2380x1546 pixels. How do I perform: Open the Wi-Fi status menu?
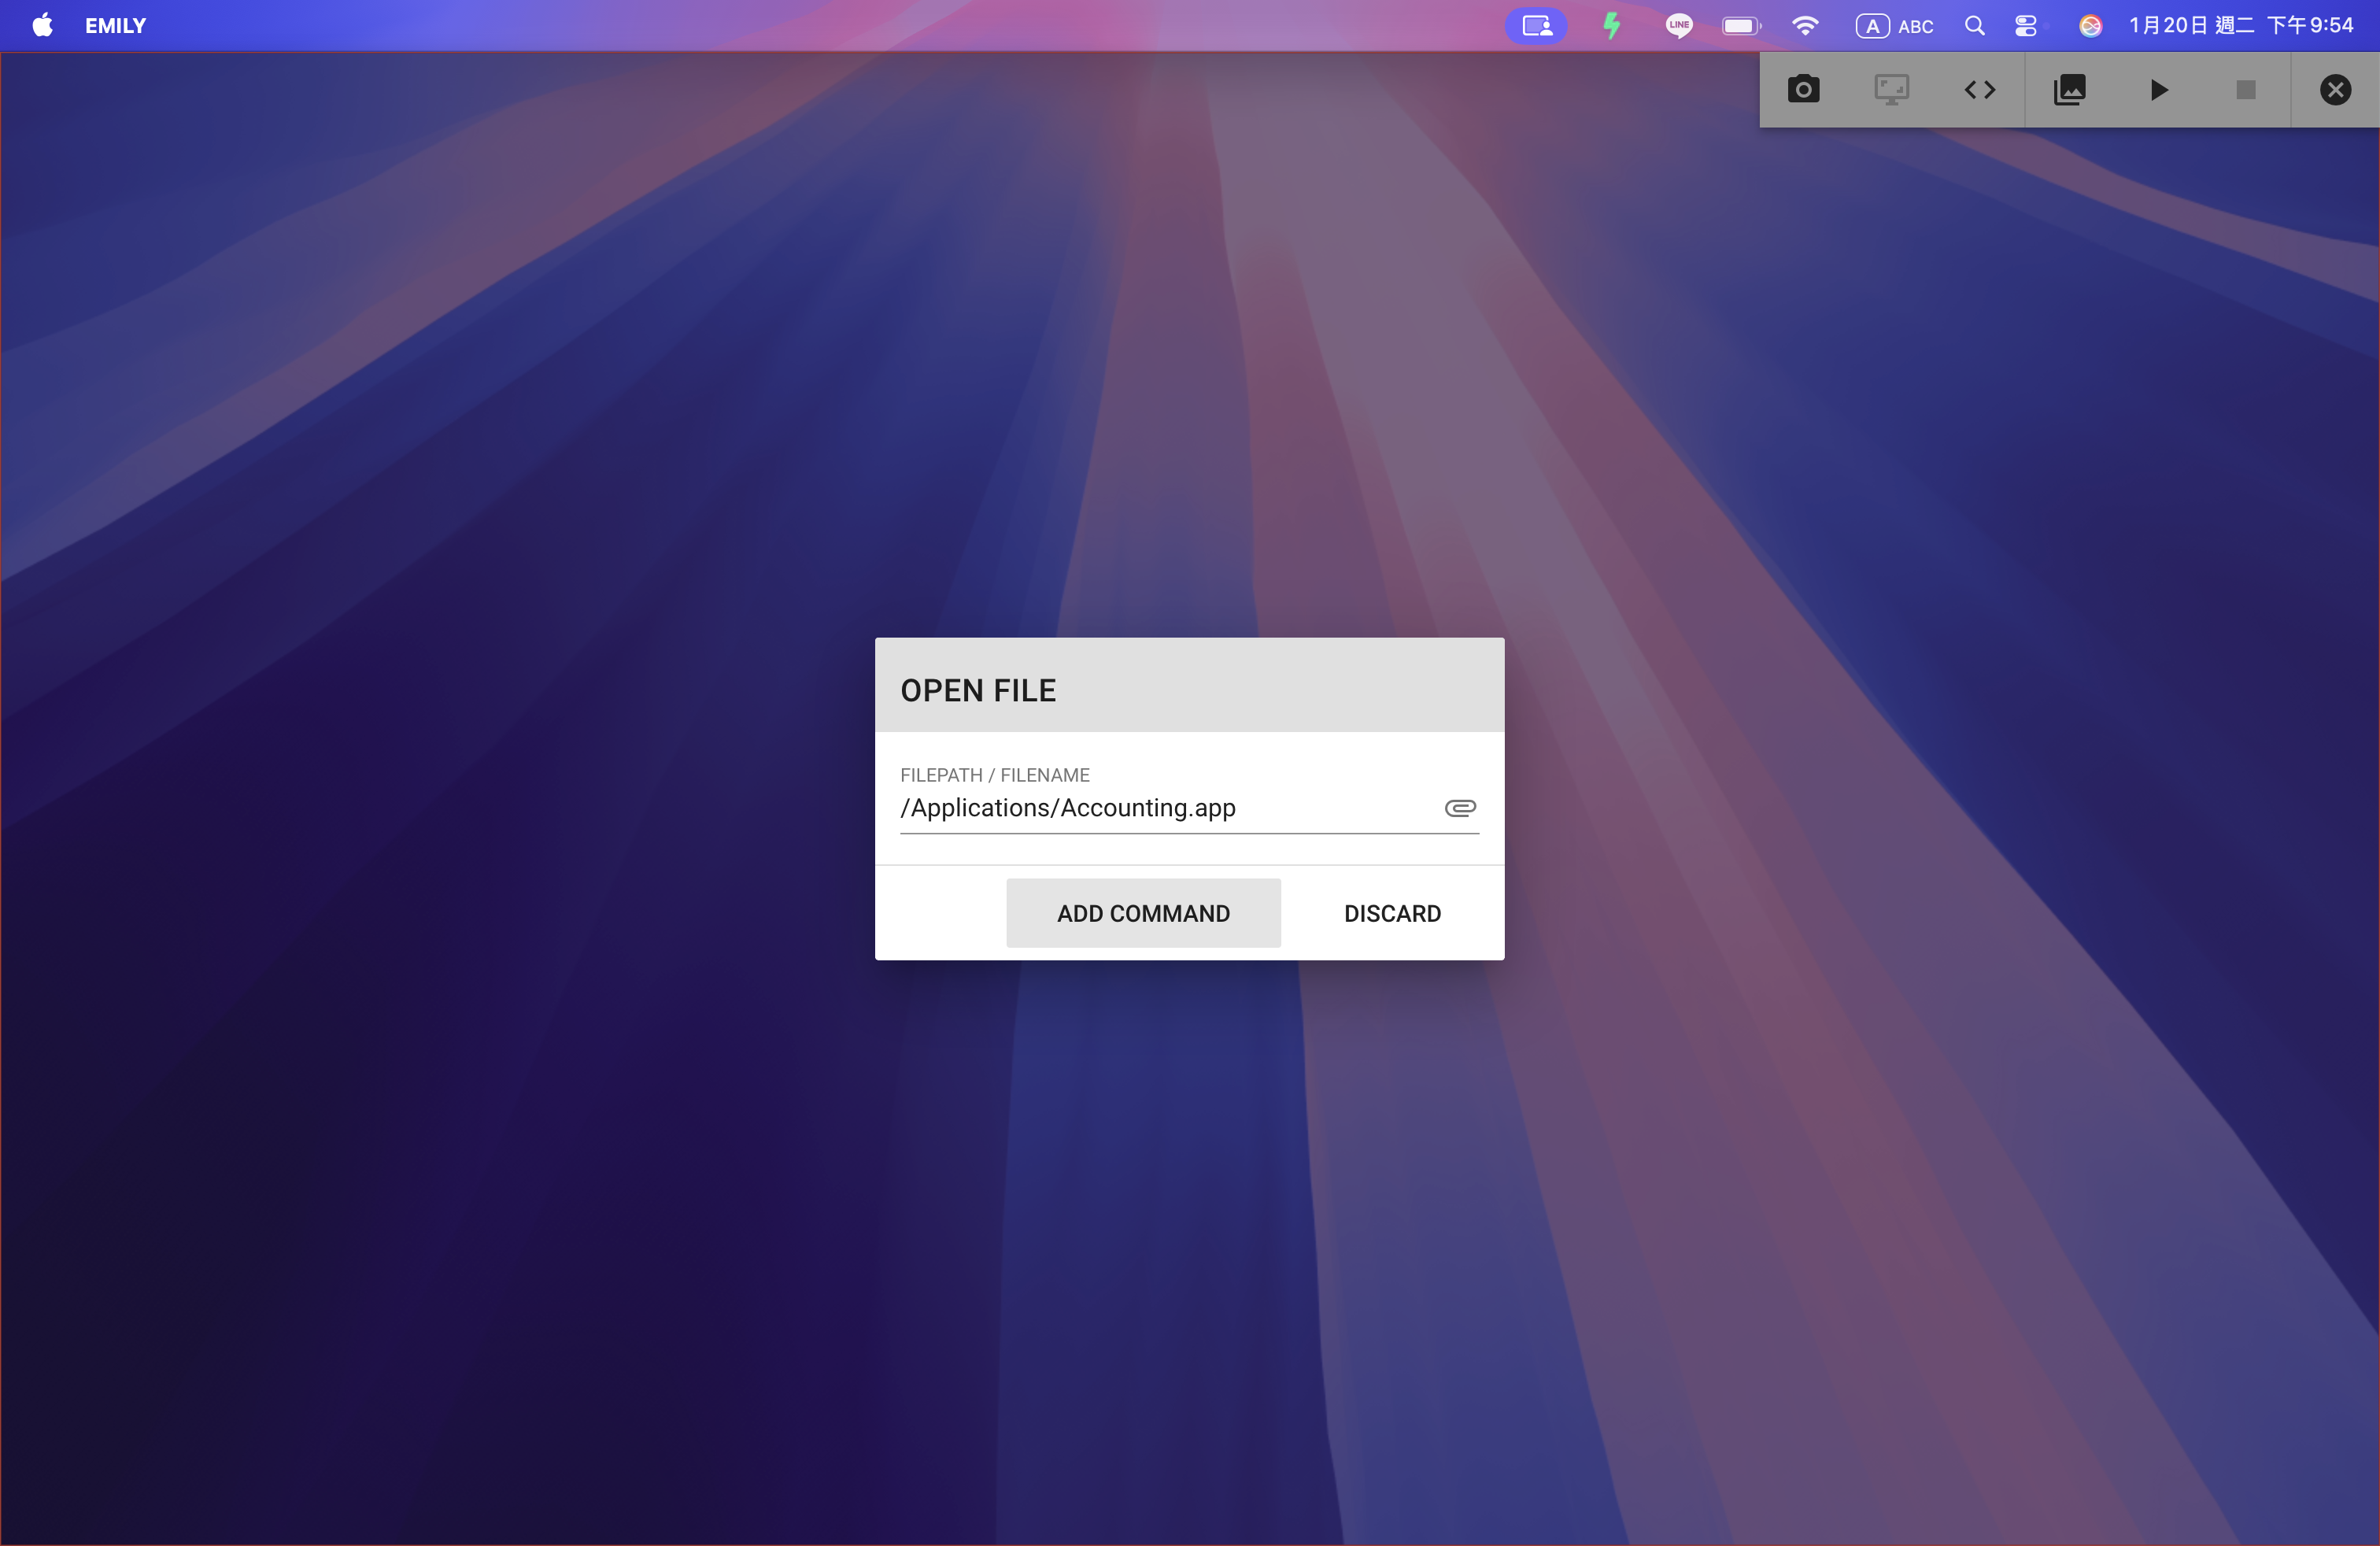(1804, 26)
